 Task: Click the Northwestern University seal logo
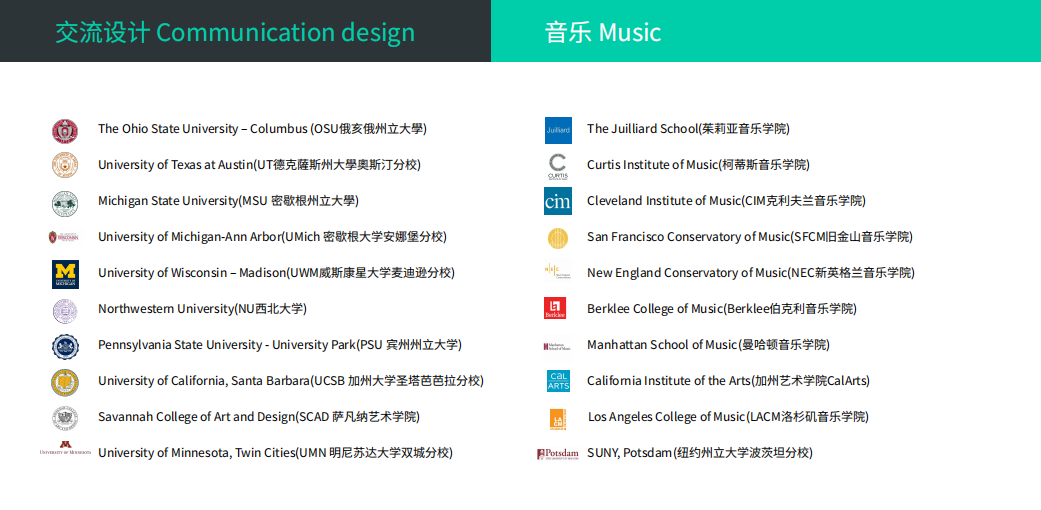[65, 311]
